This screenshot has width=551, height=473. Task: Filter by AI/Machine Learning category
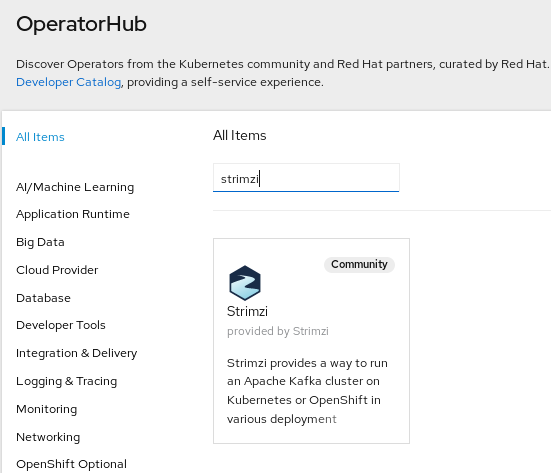click(x=75, y=187)
